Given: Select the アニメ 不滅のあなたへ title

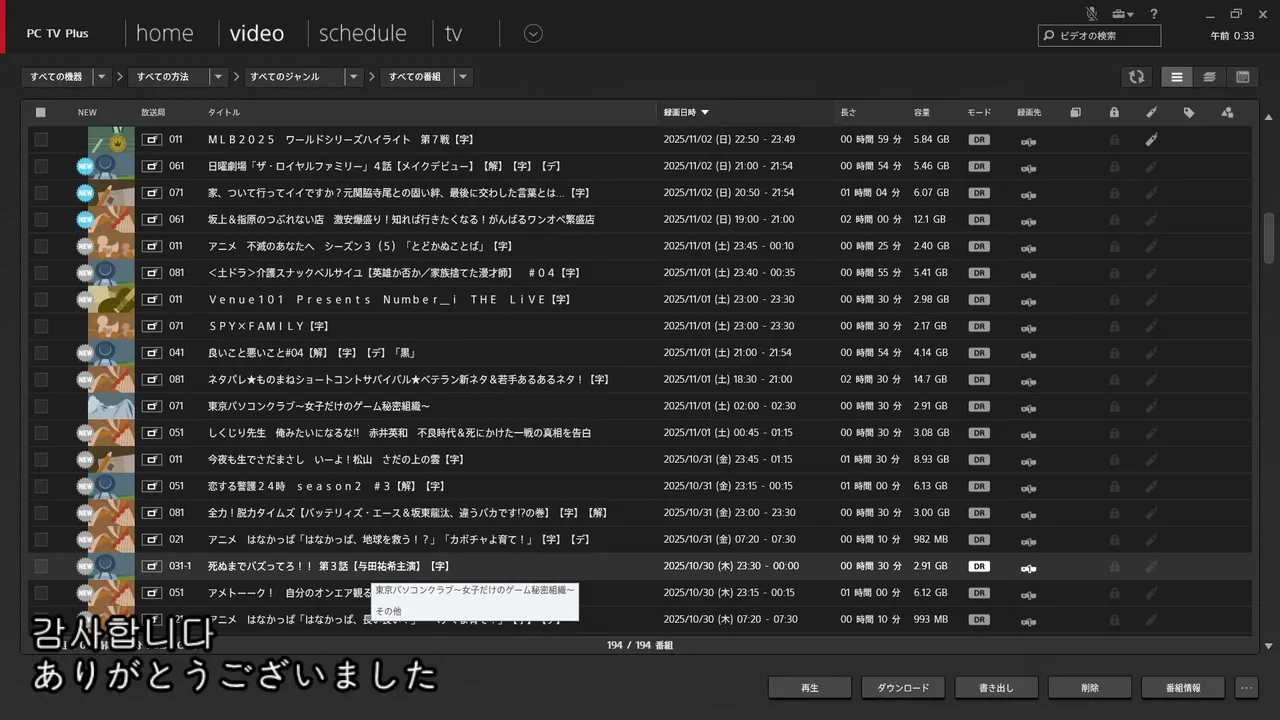Looking at the screenshot, I should (x=360, y=246).
